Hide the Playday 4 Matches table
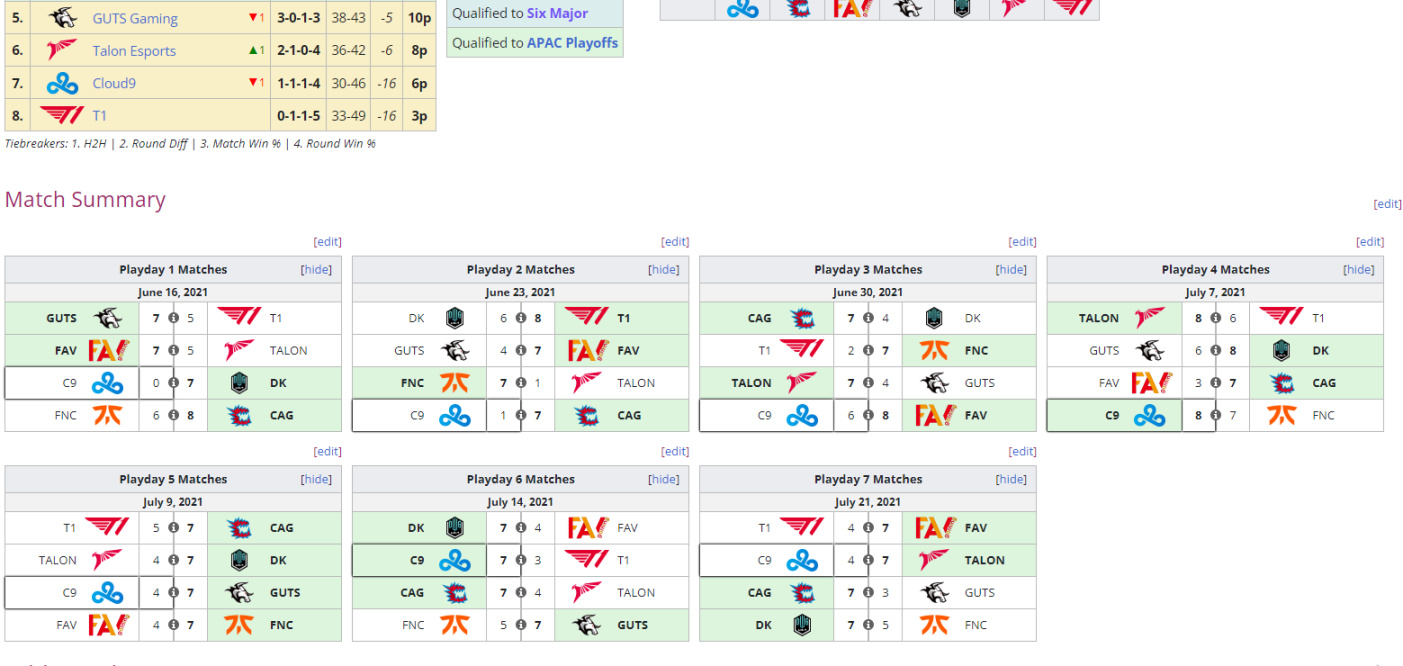 point(1358,270)
